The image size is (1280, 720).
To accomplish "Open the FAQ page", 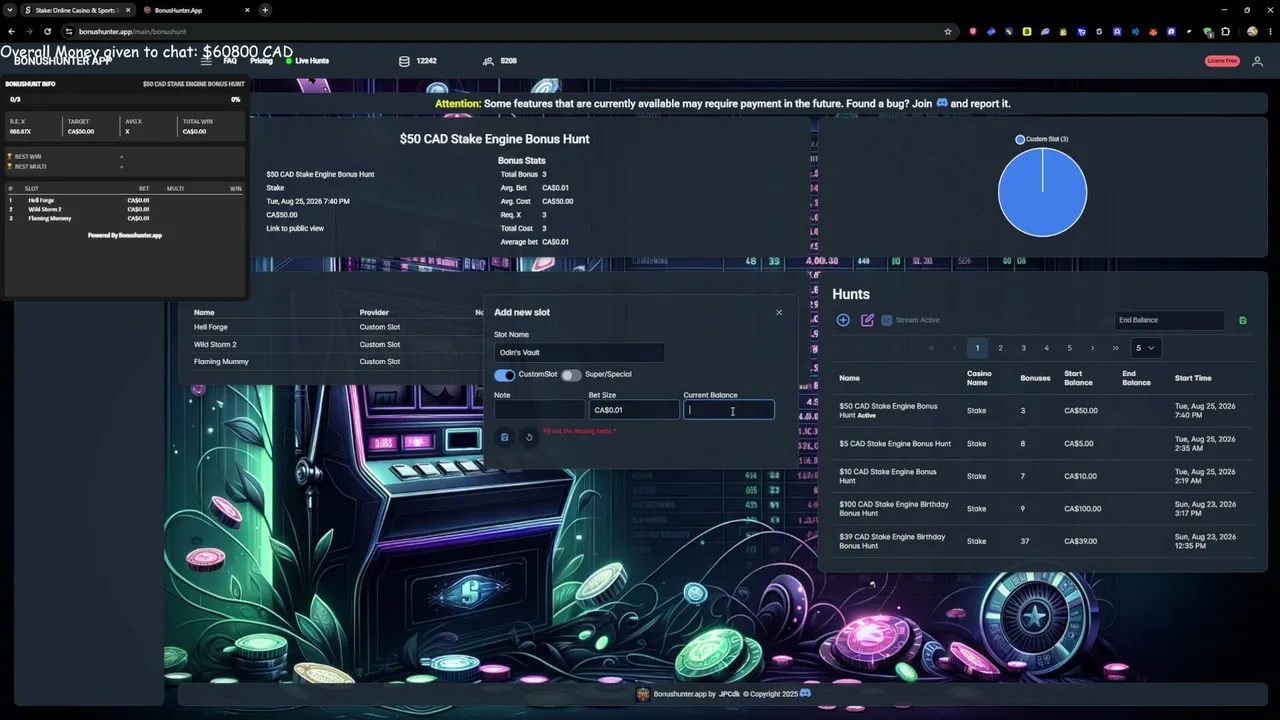I will [230, 61].
